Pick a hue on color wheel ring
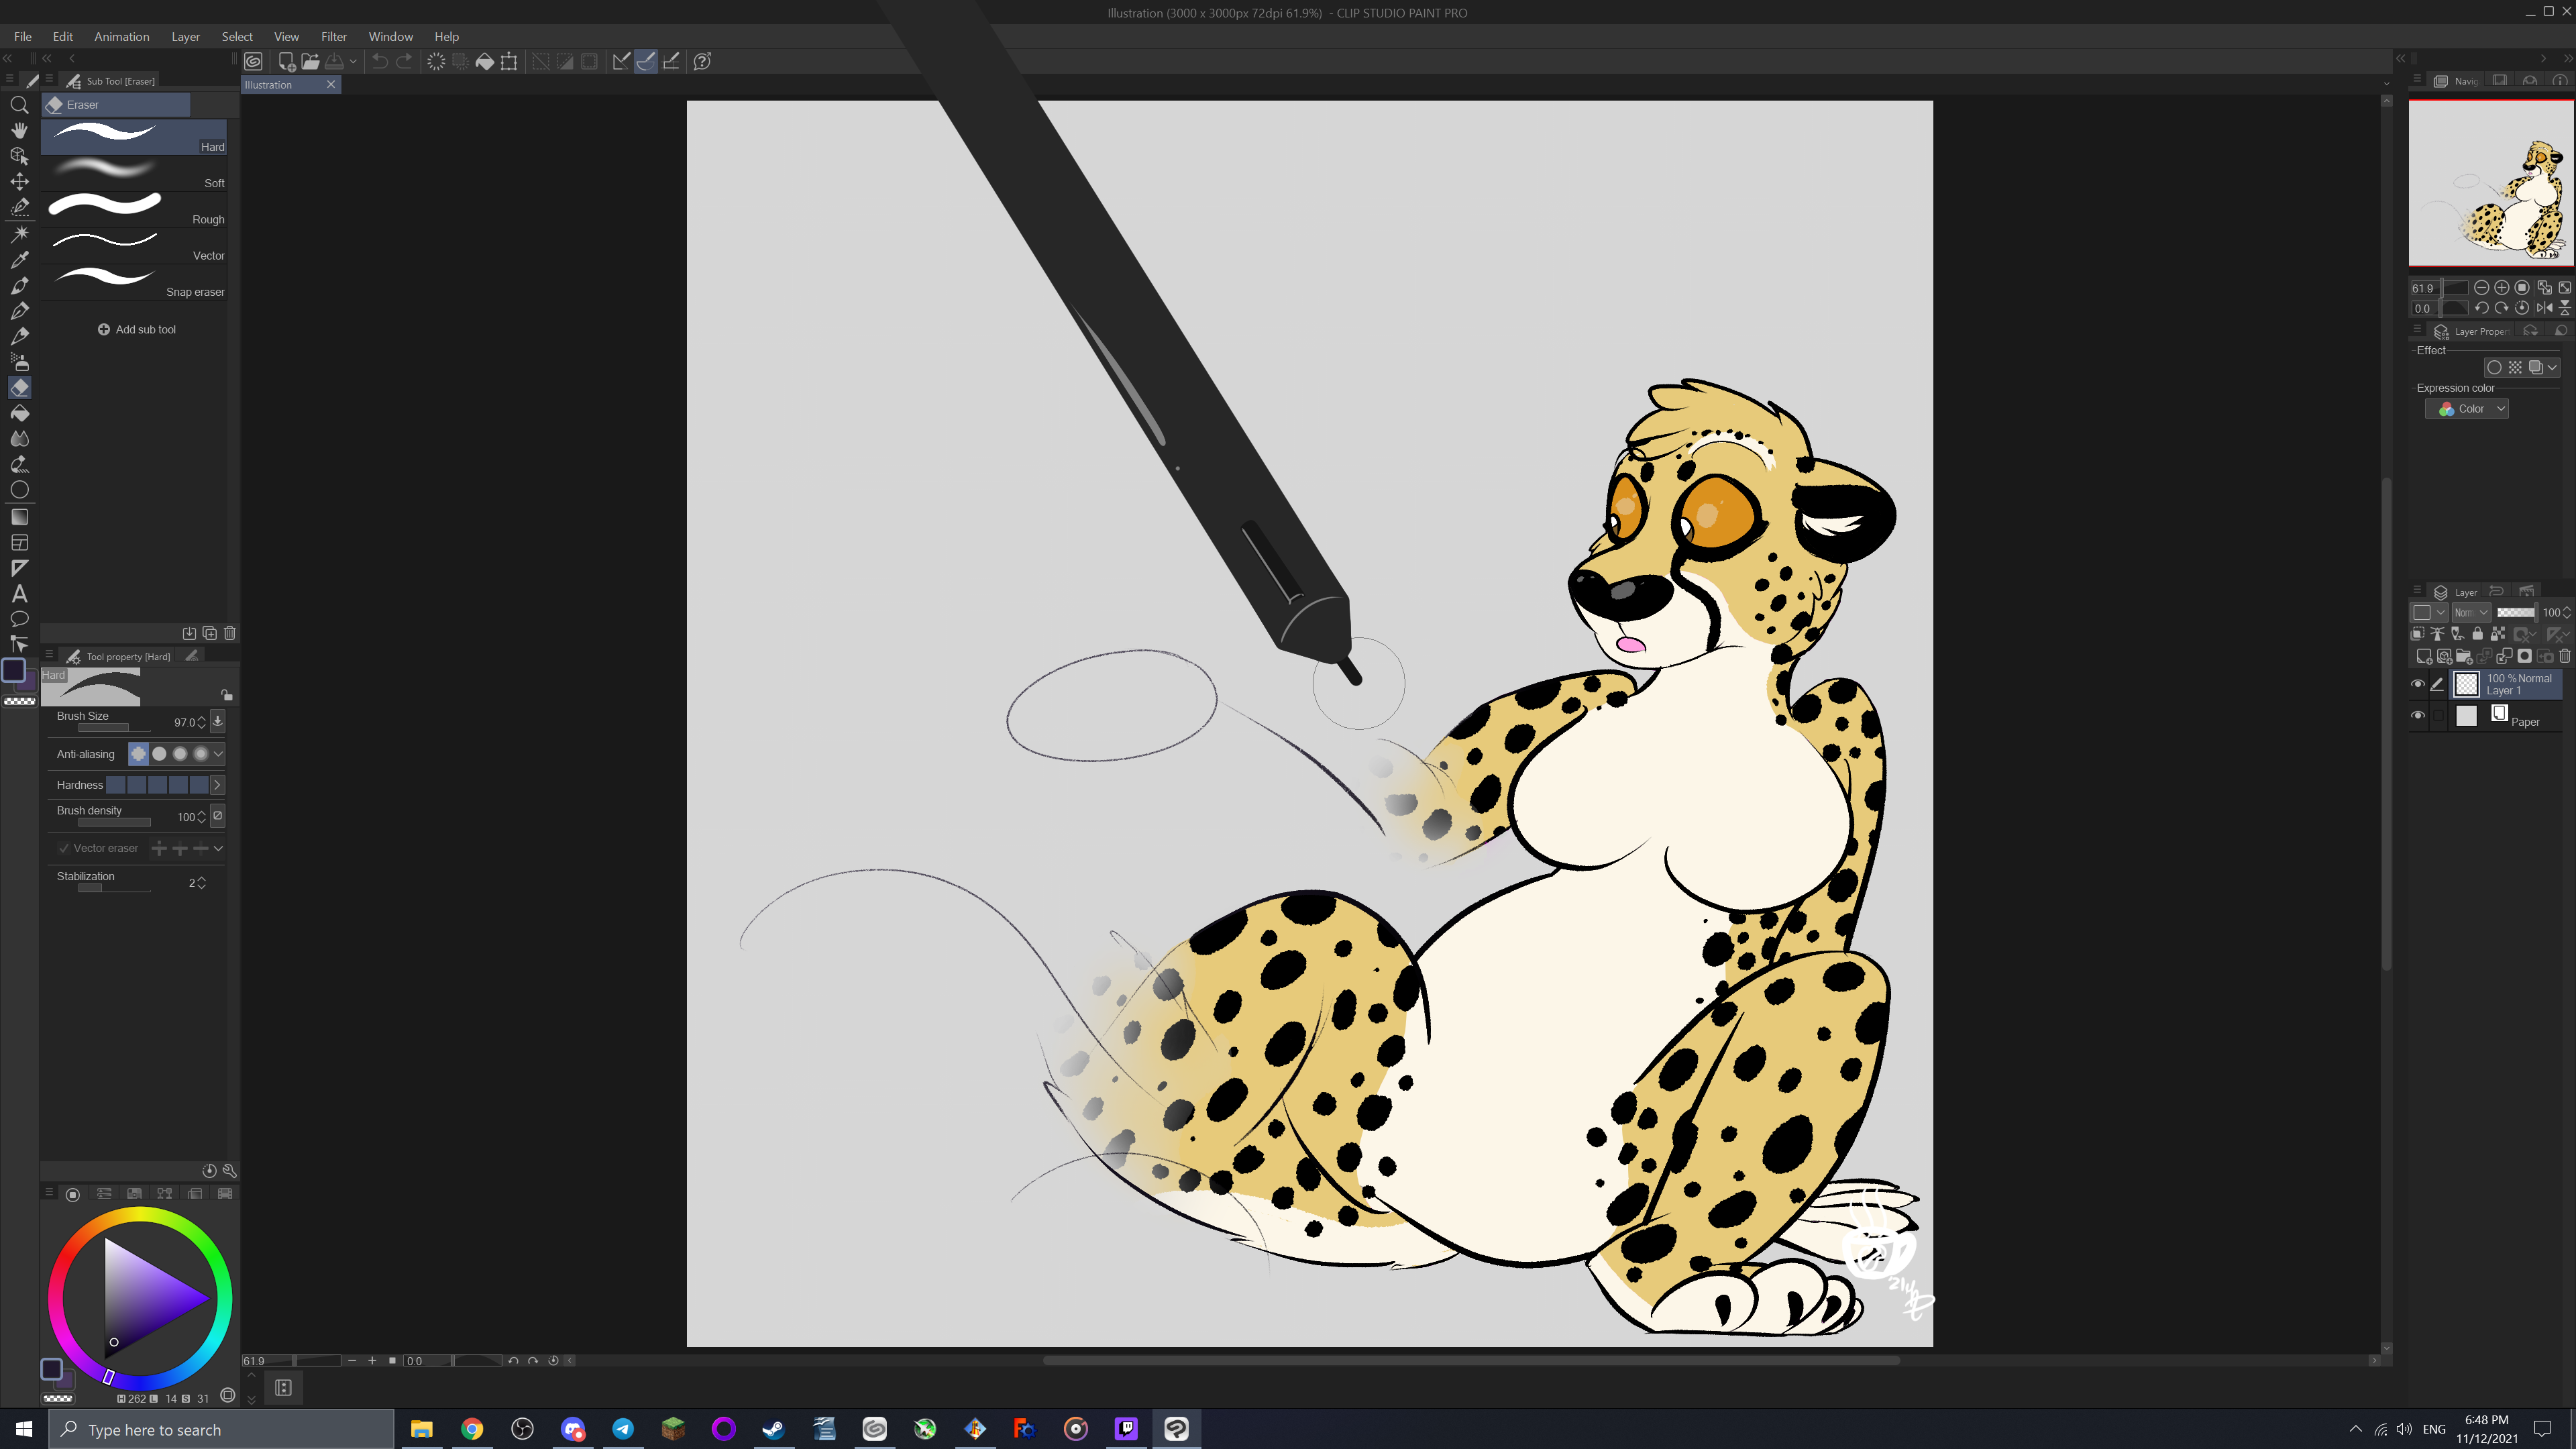 click(141, 1215)
